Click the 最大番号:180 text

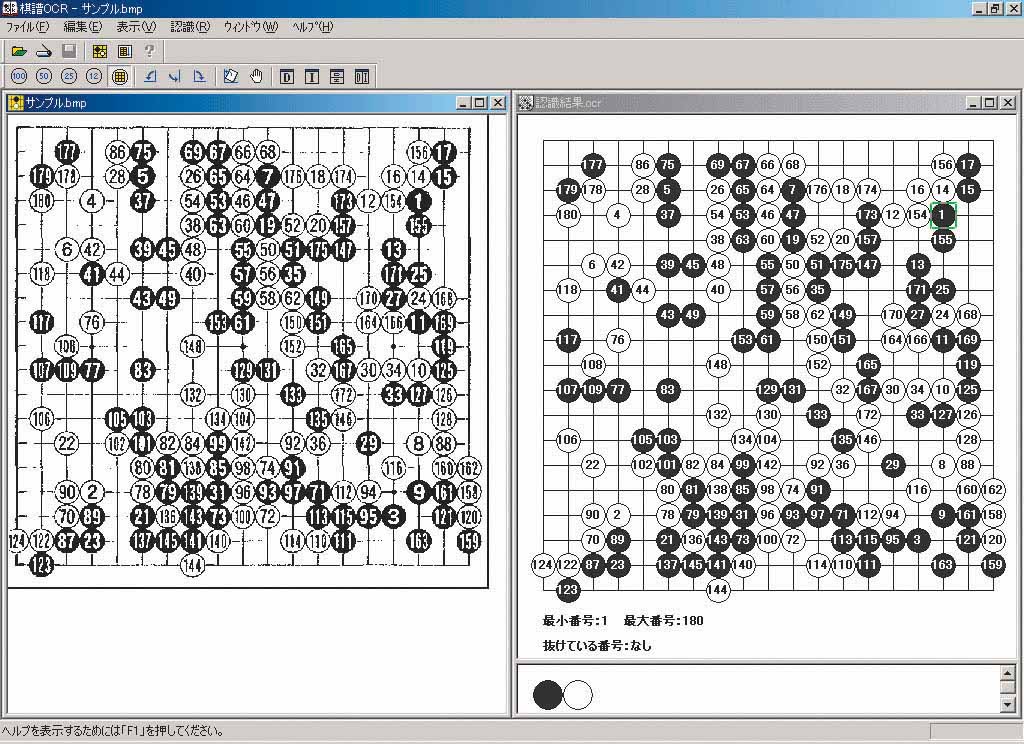[664, 621]
